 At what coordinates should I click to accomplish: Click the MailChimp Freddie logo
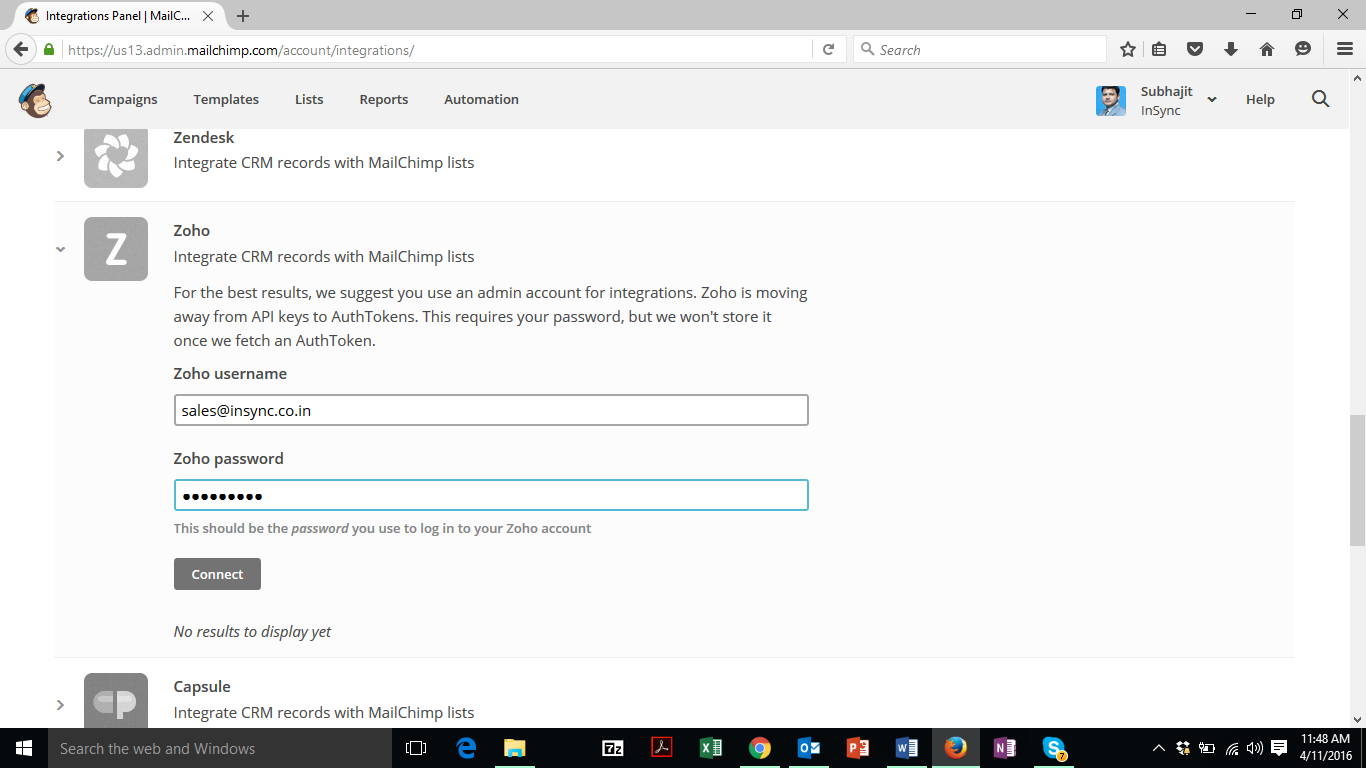click(35, 100)
